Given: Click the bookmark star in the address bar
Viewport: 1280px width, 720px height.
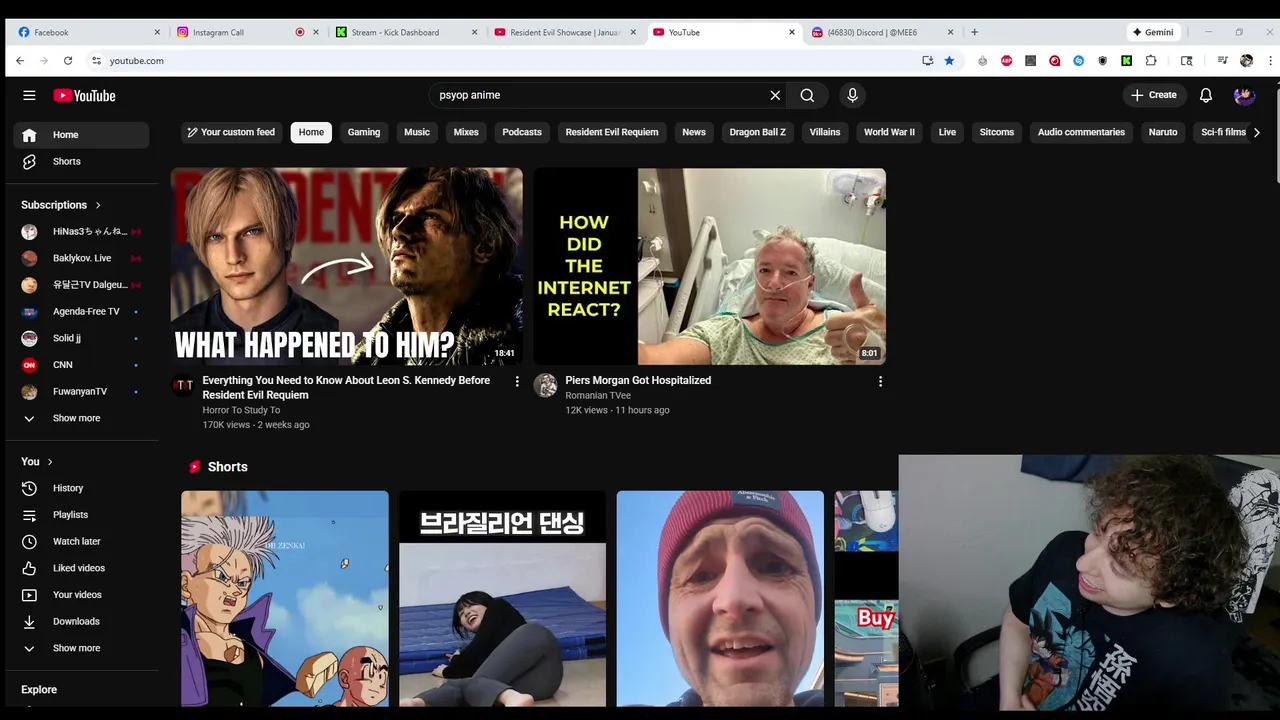Looking at the screenshot, I should point(949,61).
